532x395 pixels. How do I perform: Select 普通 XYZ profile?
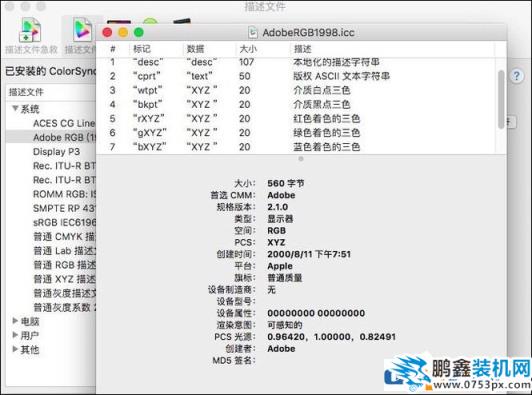pyautogui.click(x=64, y=279)
